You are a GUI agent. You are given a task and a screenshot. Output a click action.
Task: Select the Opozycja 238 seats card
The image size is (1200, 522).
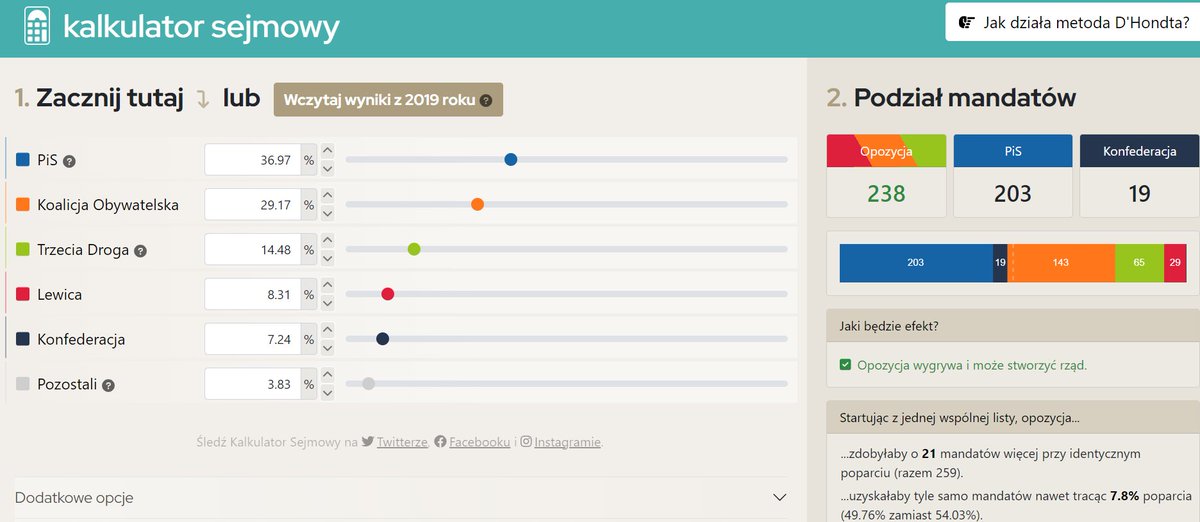[x=886, y=176]
